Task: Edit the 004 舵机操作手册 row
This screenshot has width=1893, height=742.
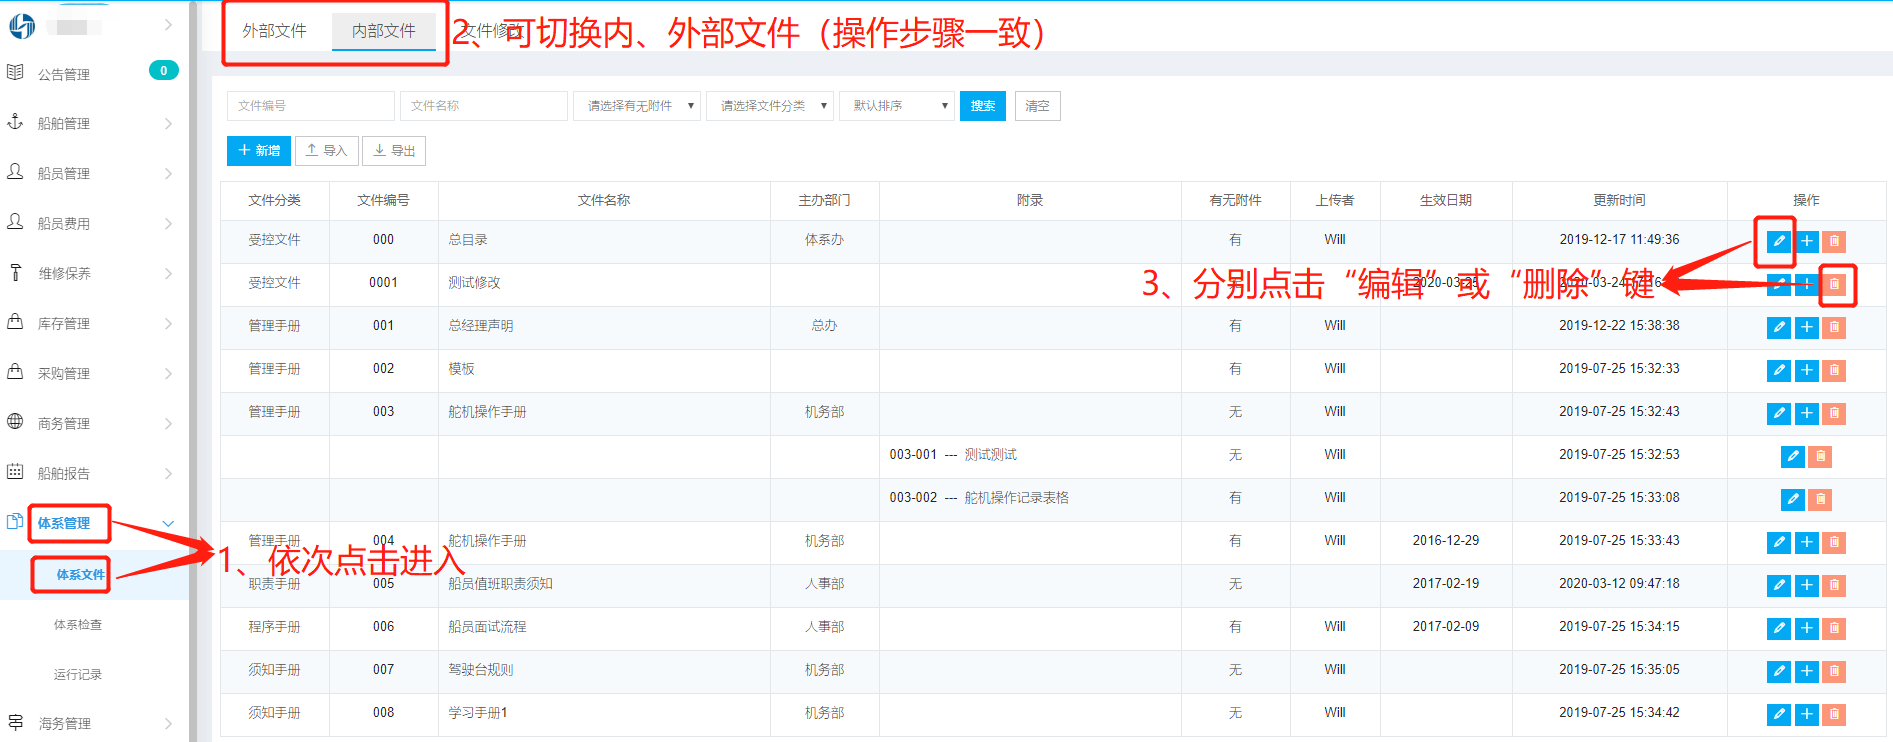Action: (x=1778, y=542)
